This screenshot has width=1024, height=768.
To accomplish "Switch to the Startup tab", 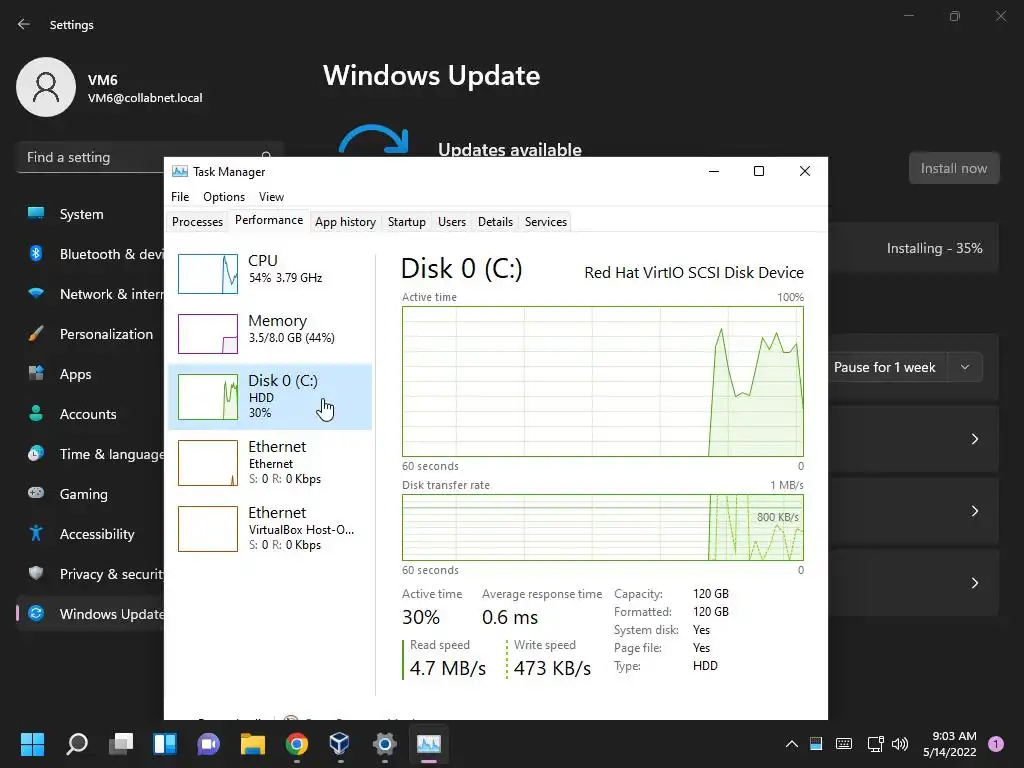I will tap(406, 222).
